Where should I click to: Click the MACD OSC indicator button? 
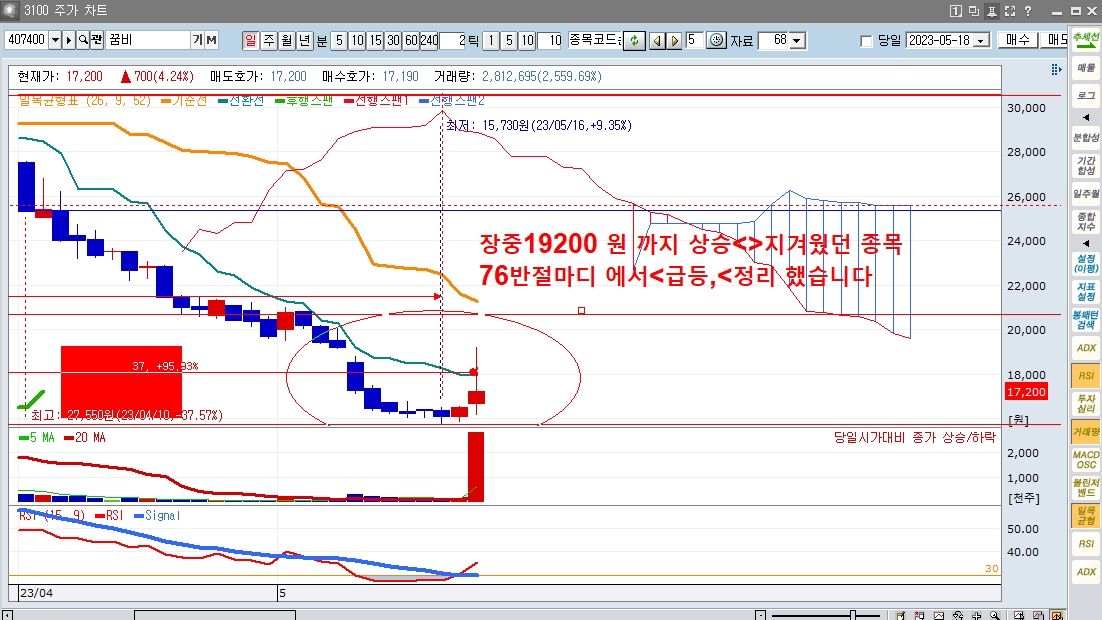pyautogui.click(x=1086, y=460)
